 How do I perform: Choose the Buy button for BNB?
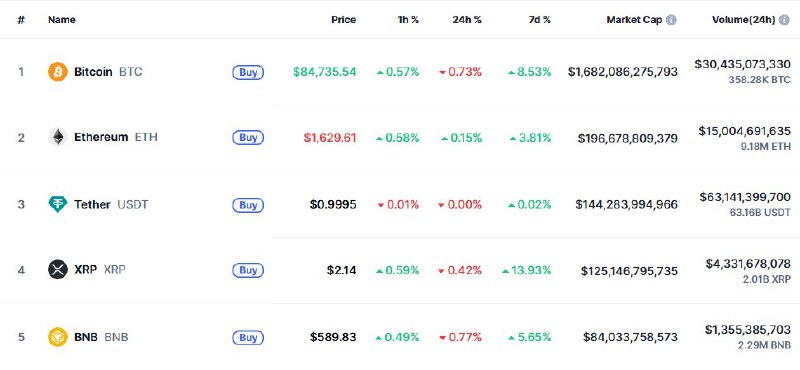tap(248, 337)
